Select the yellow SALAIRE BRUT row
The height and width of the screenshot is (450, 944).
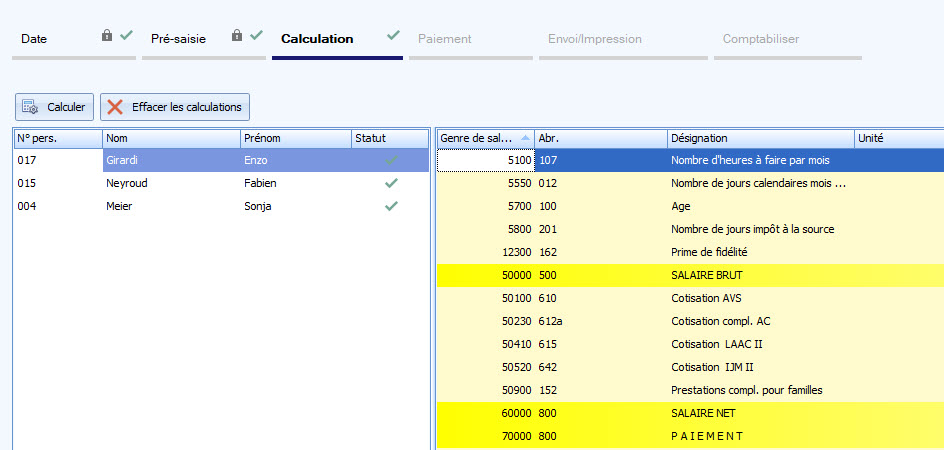coord(707,275)
